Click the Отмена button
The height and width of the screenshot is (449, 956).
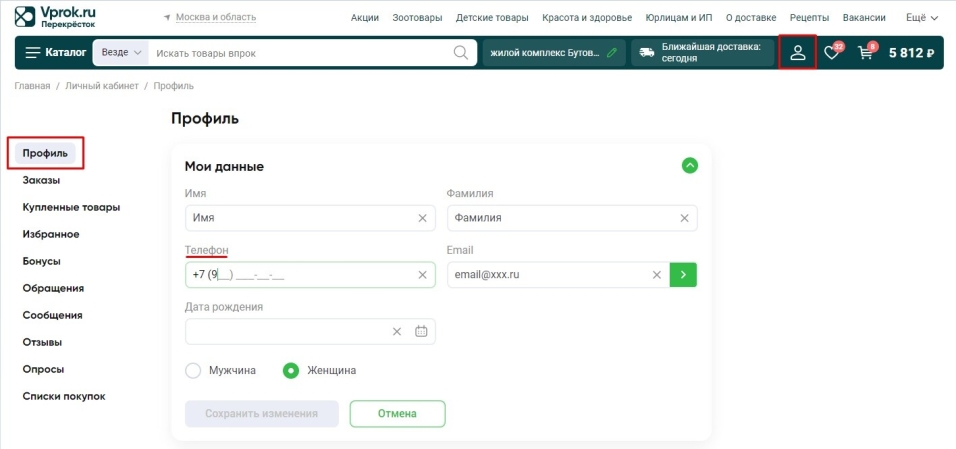tap(397, 413)
